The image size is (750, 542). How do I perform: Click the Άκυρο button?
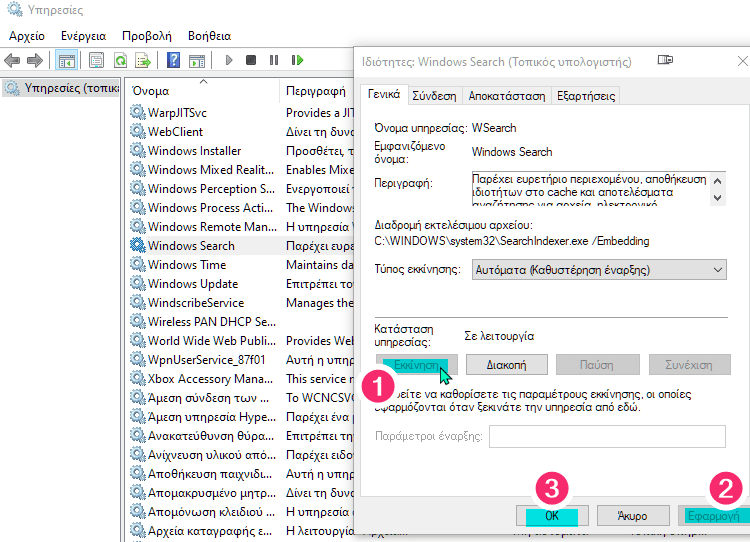[x=633, y=516]
